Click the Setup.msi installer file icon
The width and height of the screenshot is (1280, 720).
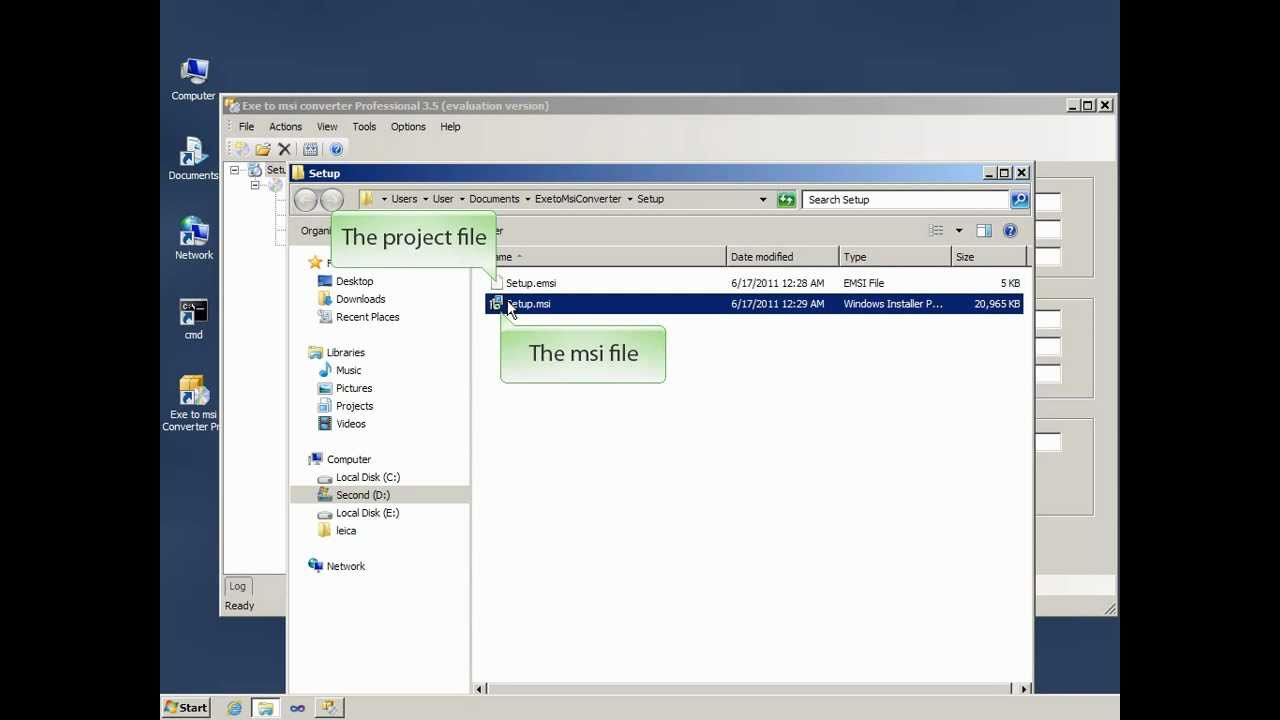[496, 304]
